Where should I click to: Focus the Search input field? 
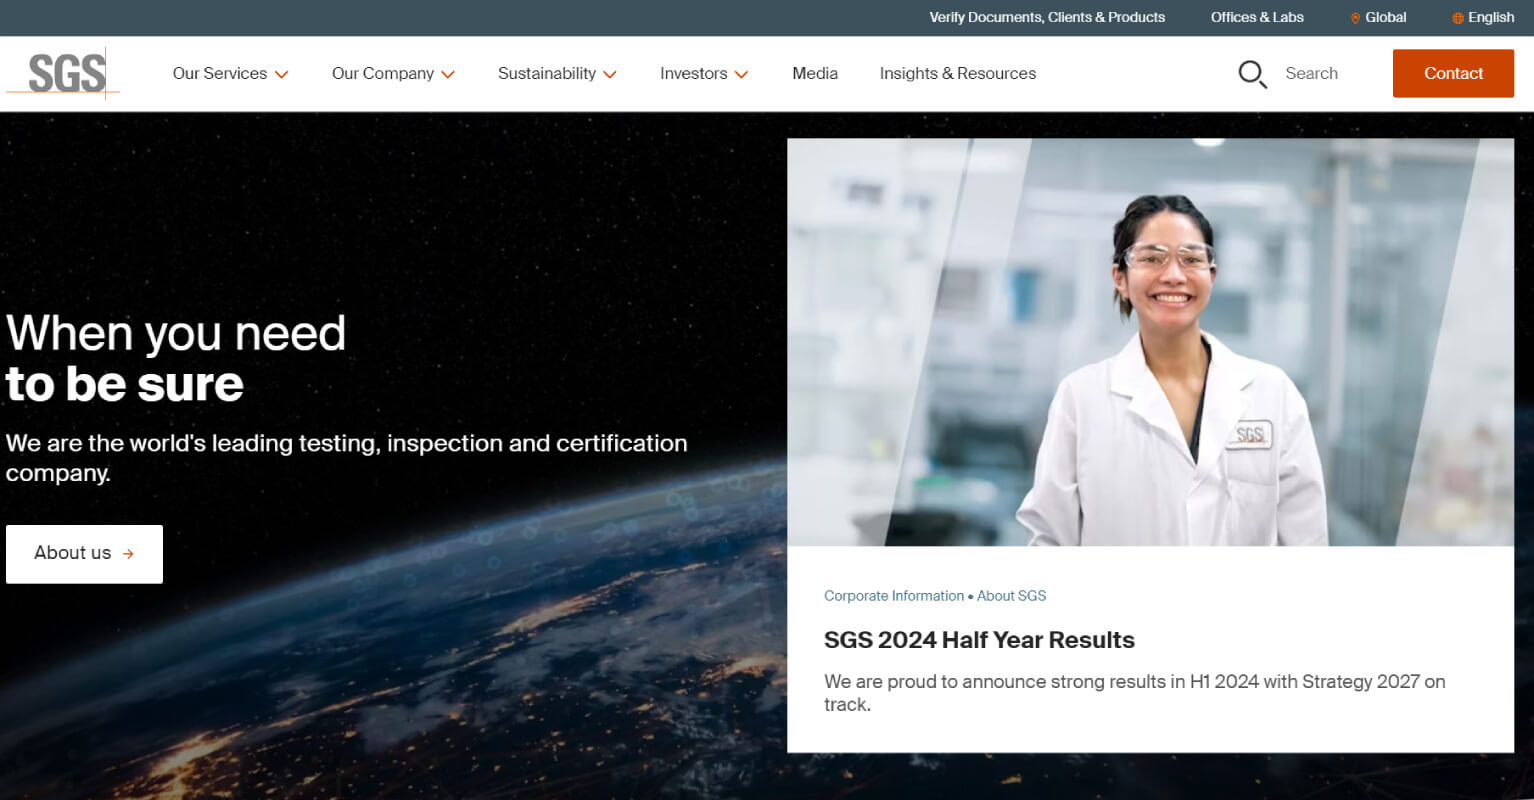(x=1312, y=73)
